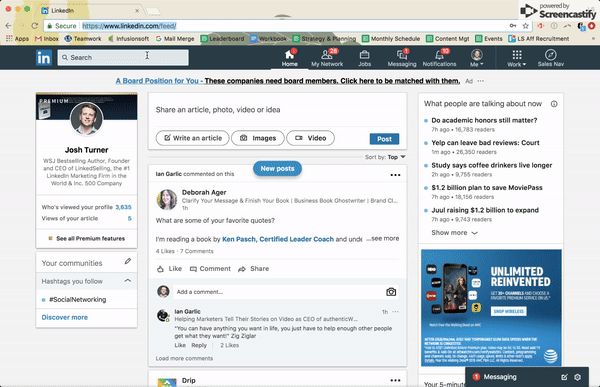
Task: Expand see more on Deborah's post
Action: [383, 238]
